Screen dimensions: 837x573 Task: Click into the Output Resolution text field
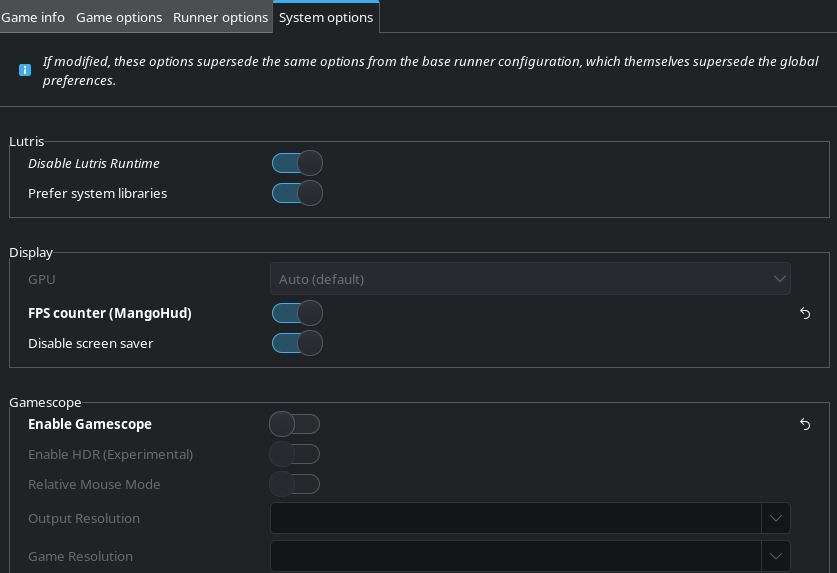coord(516,518)
